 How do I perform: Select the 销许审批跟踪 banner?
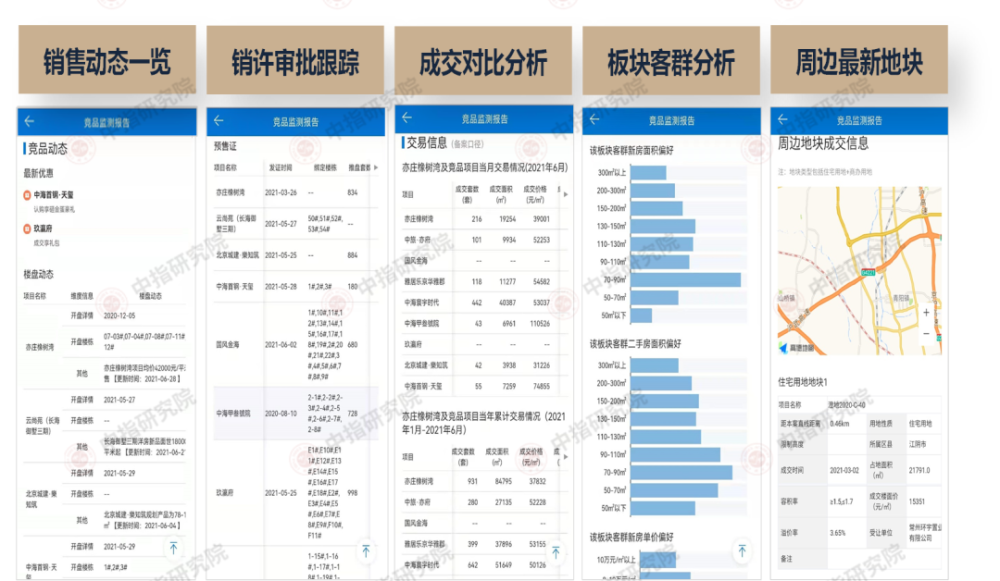(x=295, y=61)
